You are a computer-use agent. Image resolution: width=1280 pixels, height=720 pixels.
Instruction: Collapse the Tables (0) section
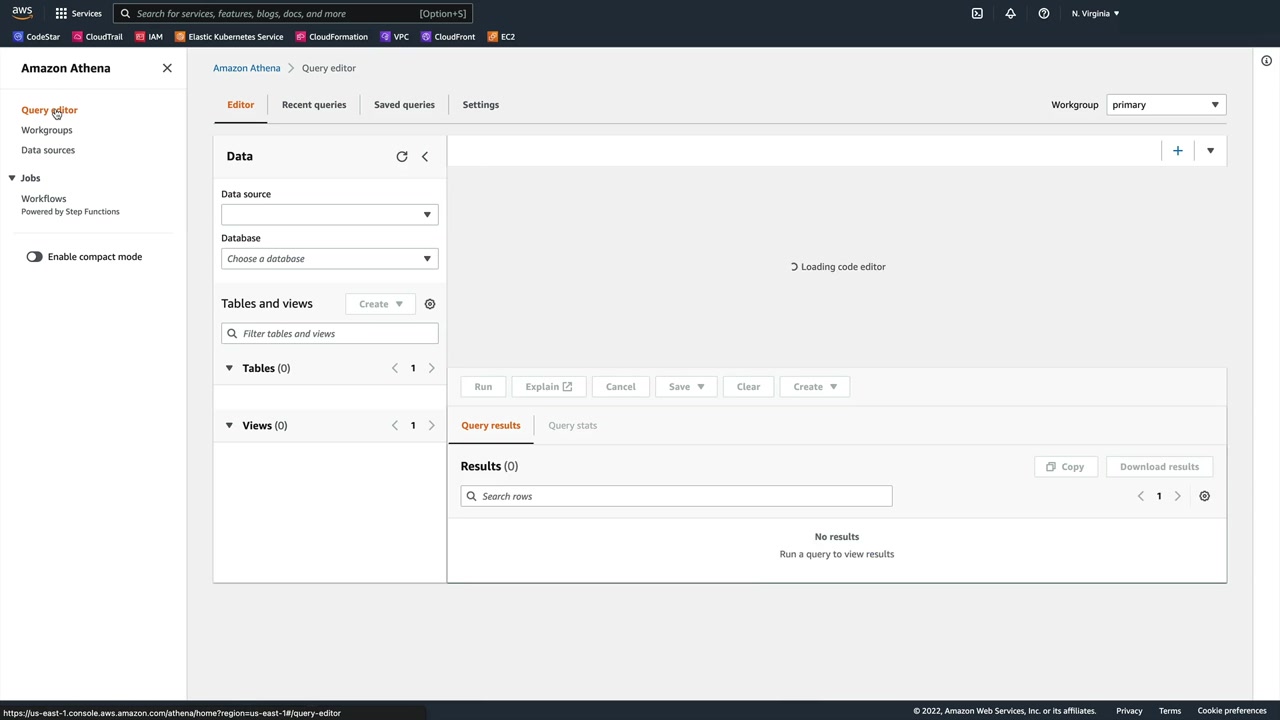(x=229, y=368)
